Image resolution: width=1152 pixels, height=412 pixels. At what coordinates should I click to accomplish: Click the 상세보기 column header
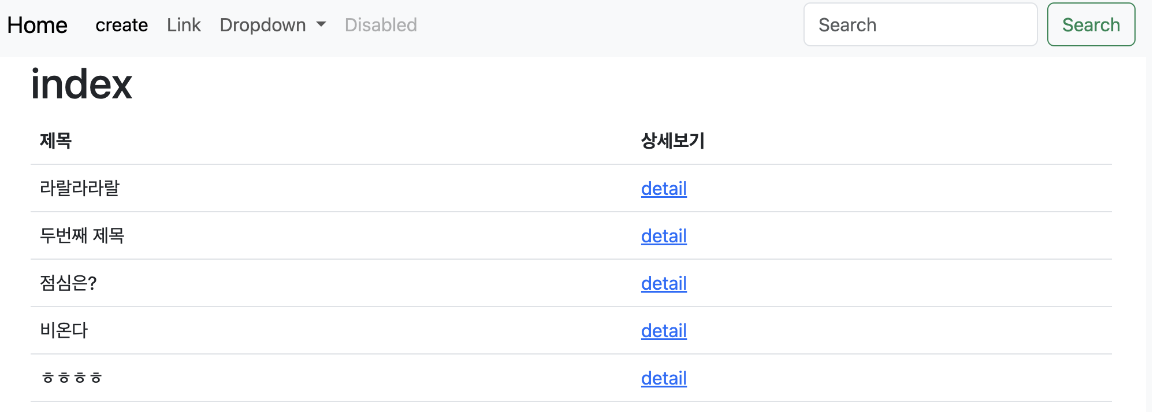pos(673,141)
